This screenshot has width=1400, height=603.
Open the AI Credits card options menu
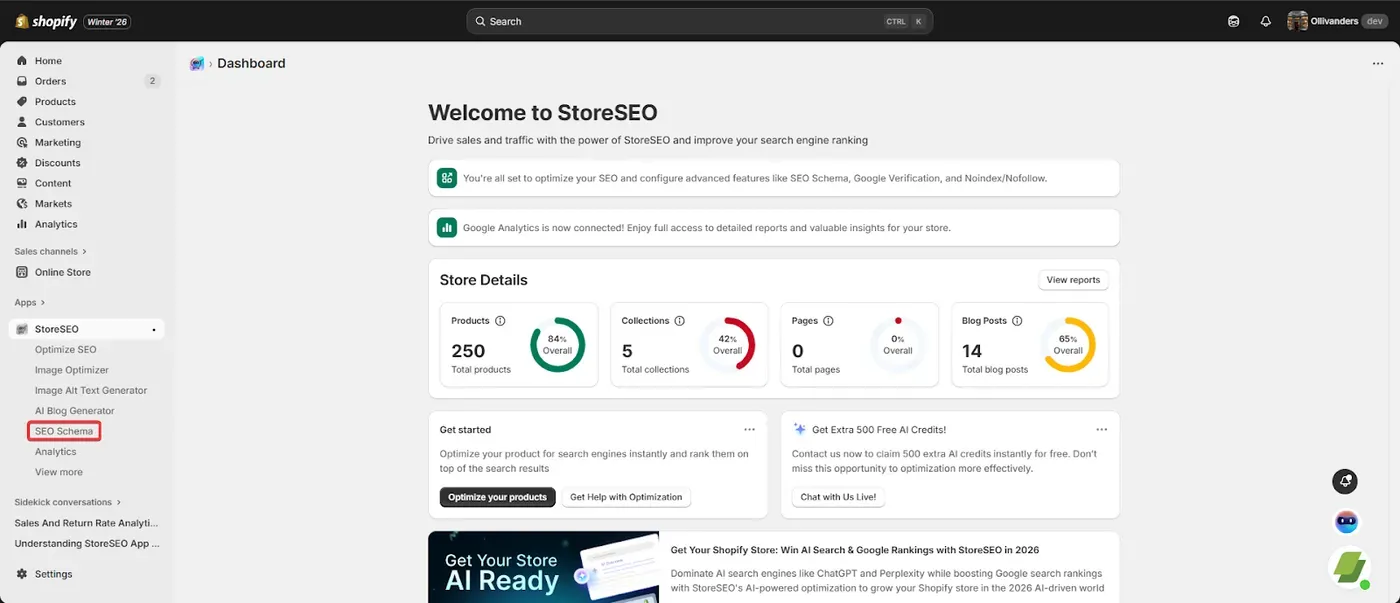pos(1101,429)
